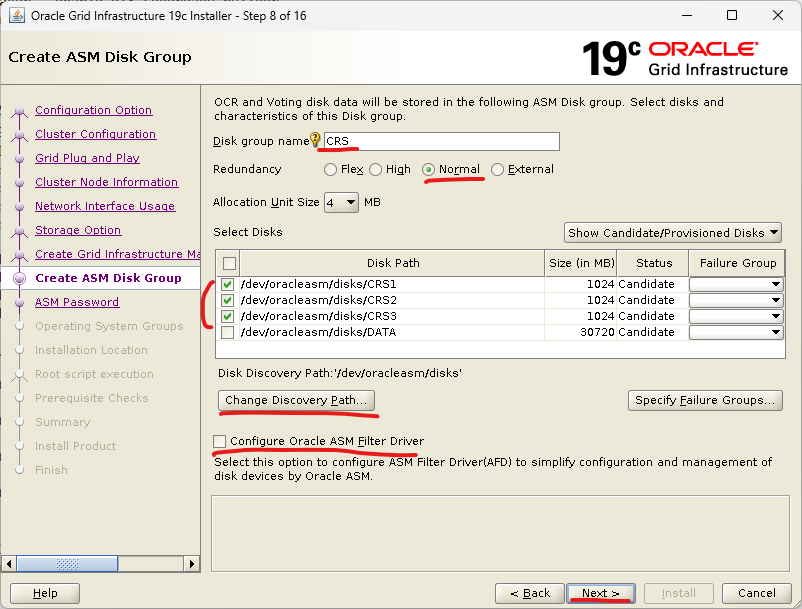The width and height of the screenshot is (802, 609).
Task: Click the message text area at bottom
Action: click(500, 533)
